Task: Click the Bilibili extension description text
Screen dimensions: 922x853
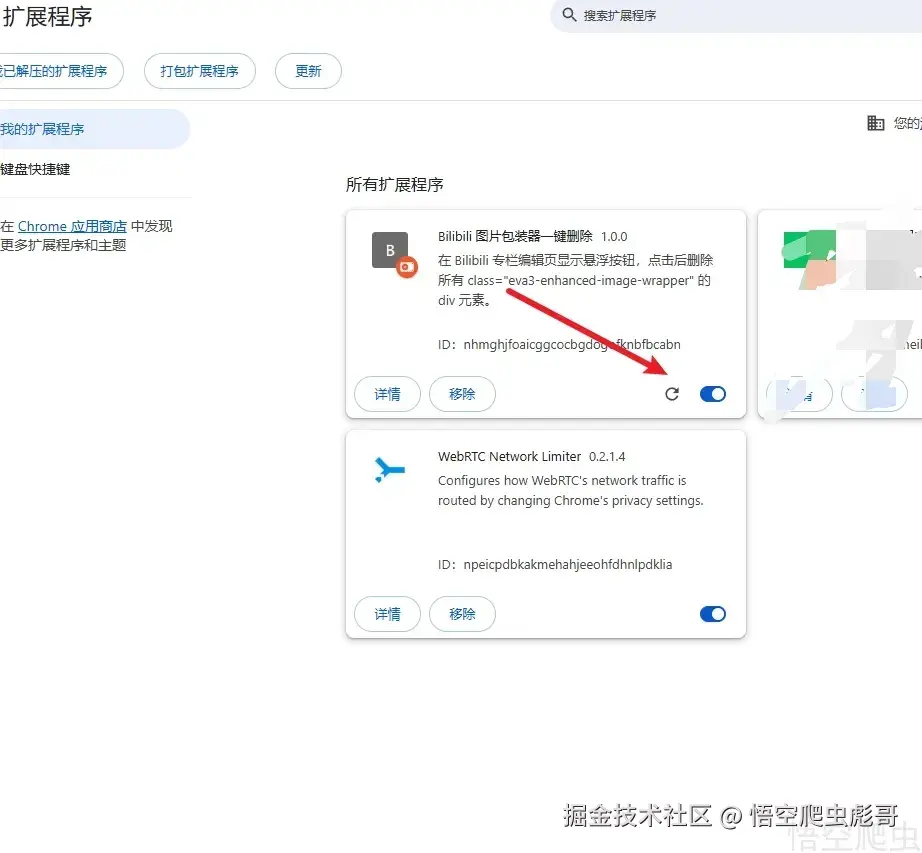Action: coord(575,280)
